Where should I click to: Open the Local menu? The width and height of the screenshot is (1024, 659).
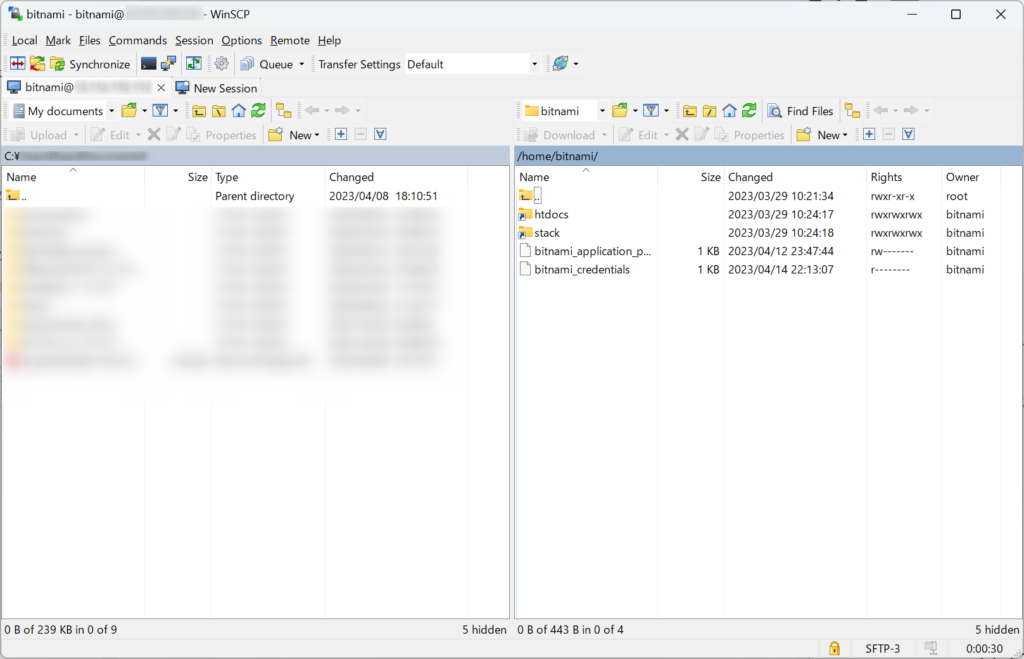[24, 40]
